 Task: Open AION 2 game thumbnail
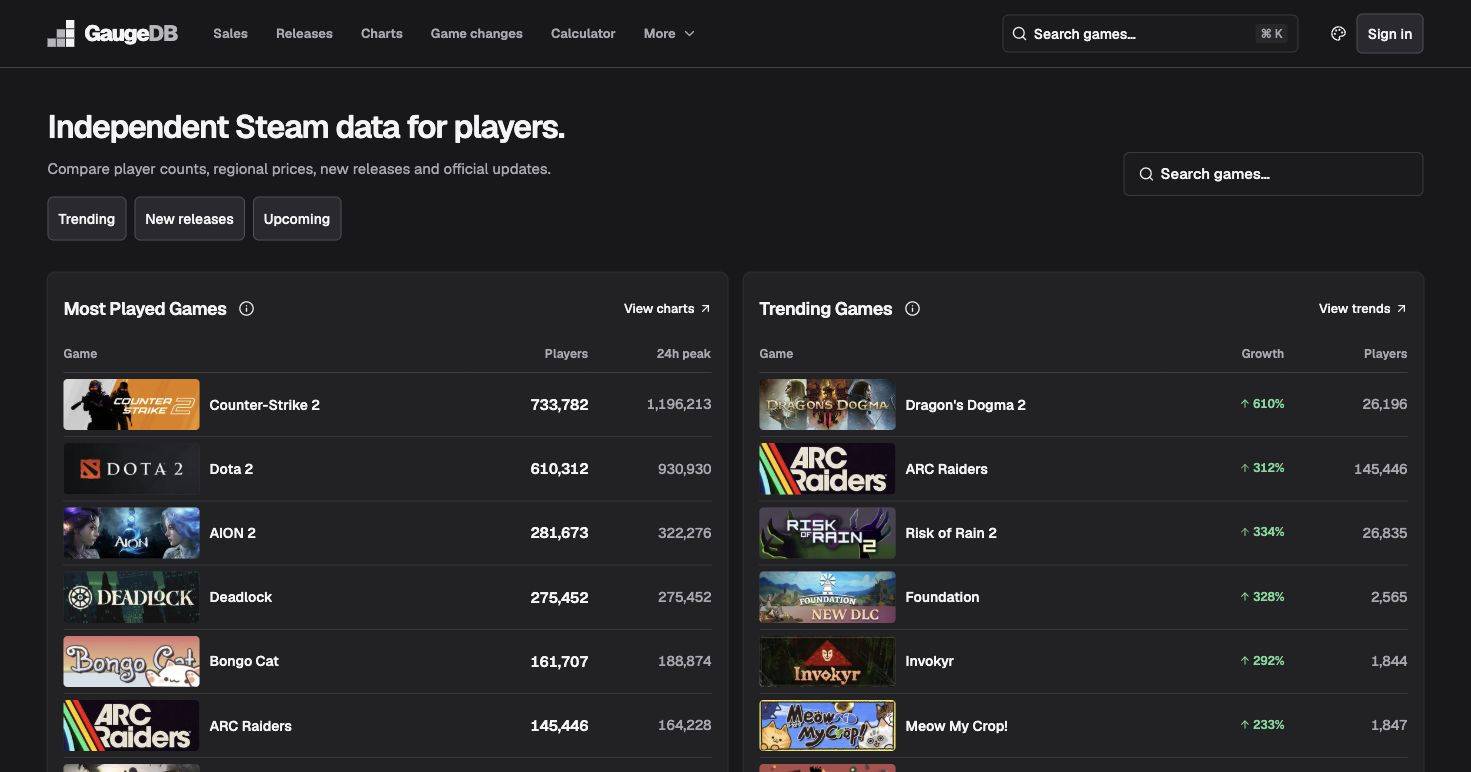pos(131,533)
